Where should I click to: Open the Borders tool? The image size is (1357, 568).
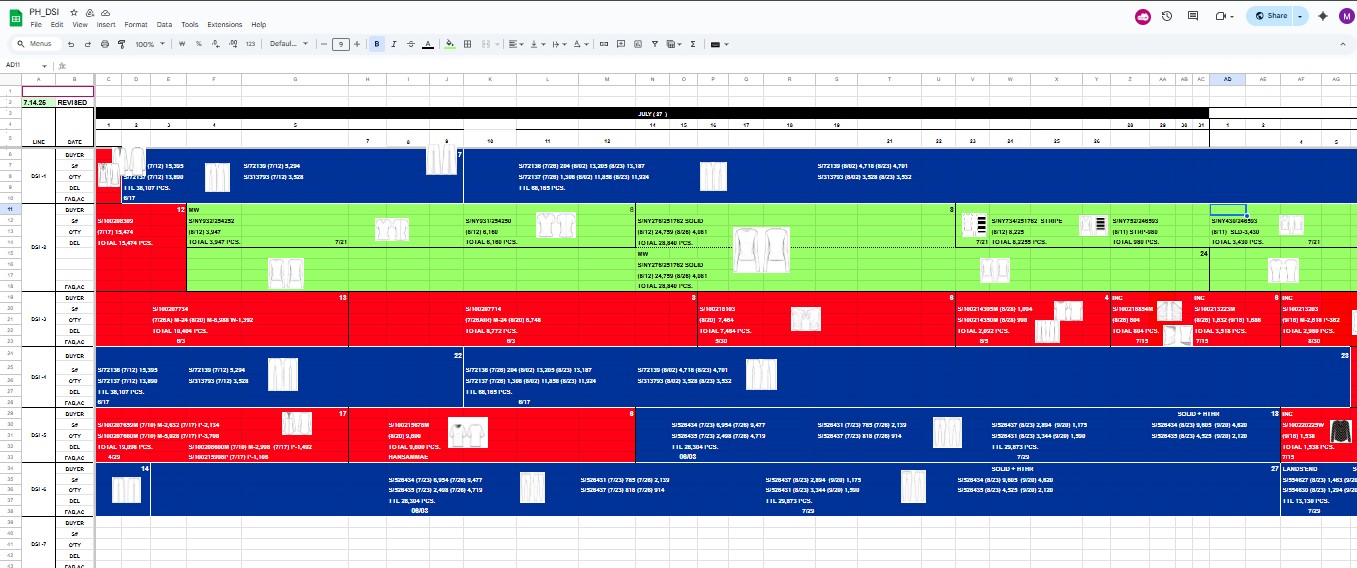pos(467,44)
